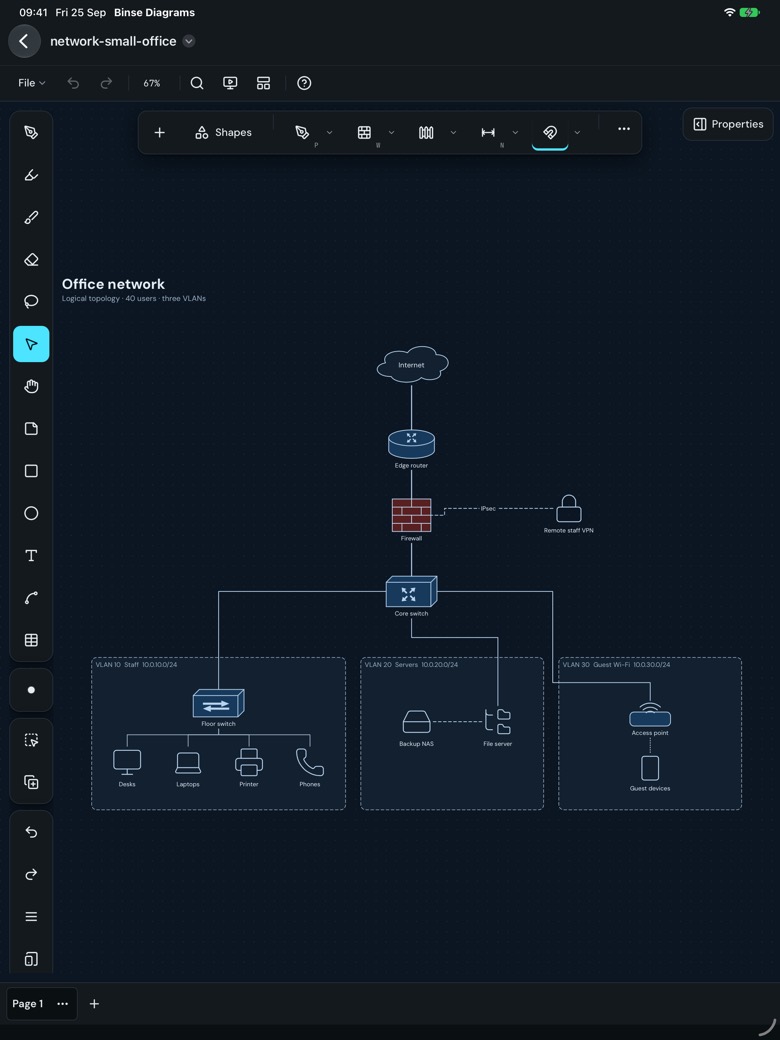780x1040 pixels.
Task: Select the Access point icon
Action: pos(650,715)
